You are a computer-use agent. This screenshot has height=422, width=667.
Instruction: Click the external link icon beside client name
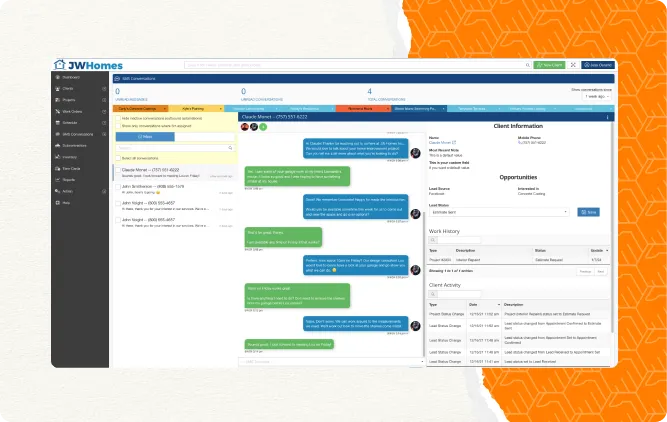pyautogui.click(x=454, y=143)
